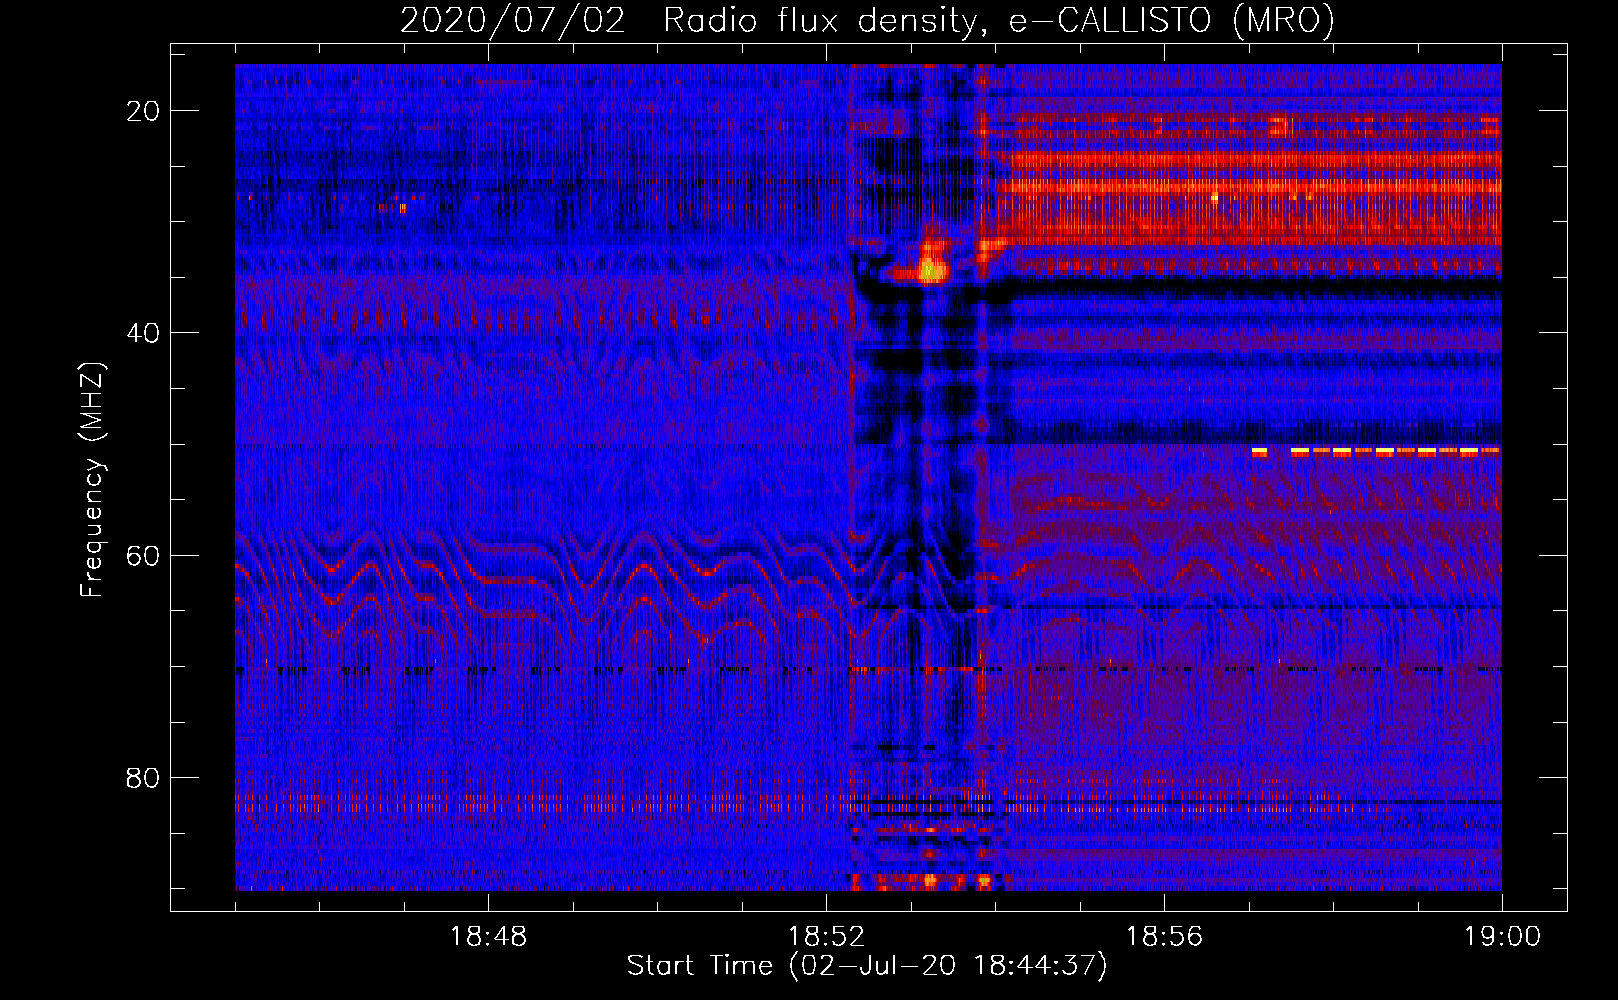Click the dashed yellow-white line near 51 MHz

pyautogui.click(x=1375, y=452)
